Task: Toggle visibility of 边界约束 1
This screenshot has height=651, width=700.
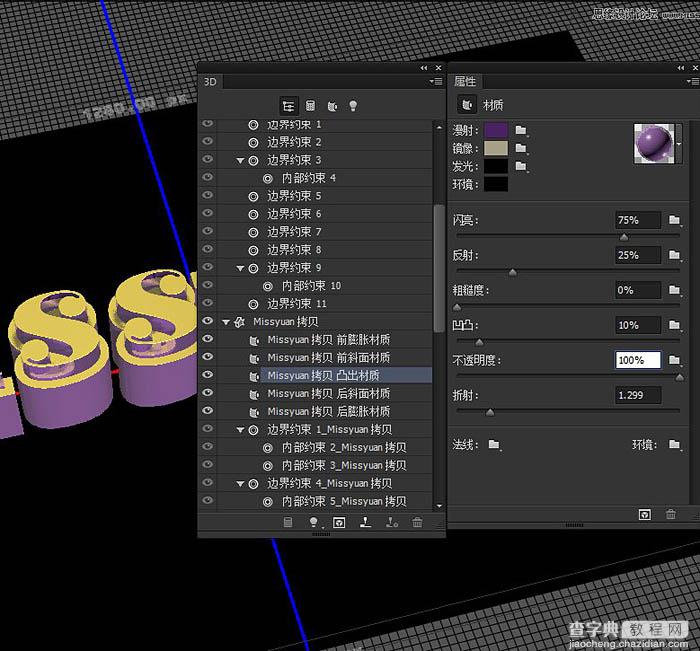Action: (x=208, y=124)
